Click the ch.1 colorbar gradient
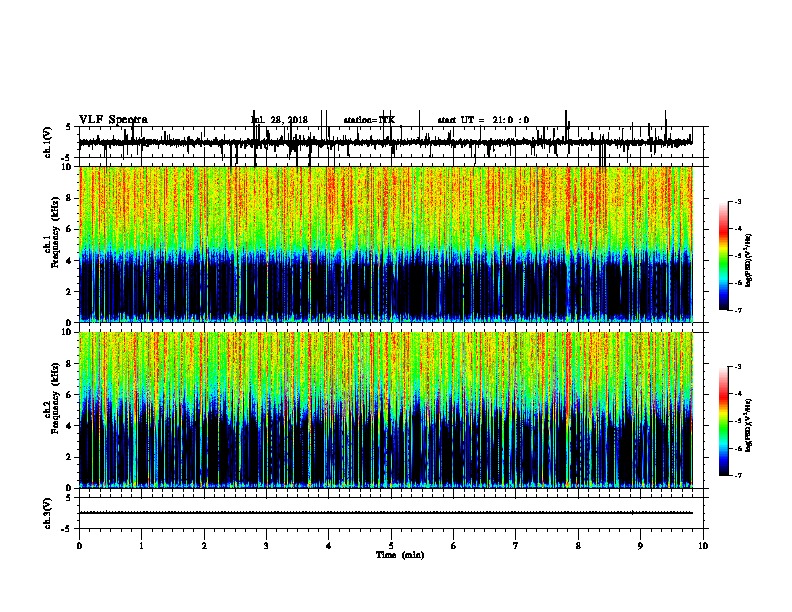The height and width of the screenshot is (612, 792). click(x=724, y=256)
